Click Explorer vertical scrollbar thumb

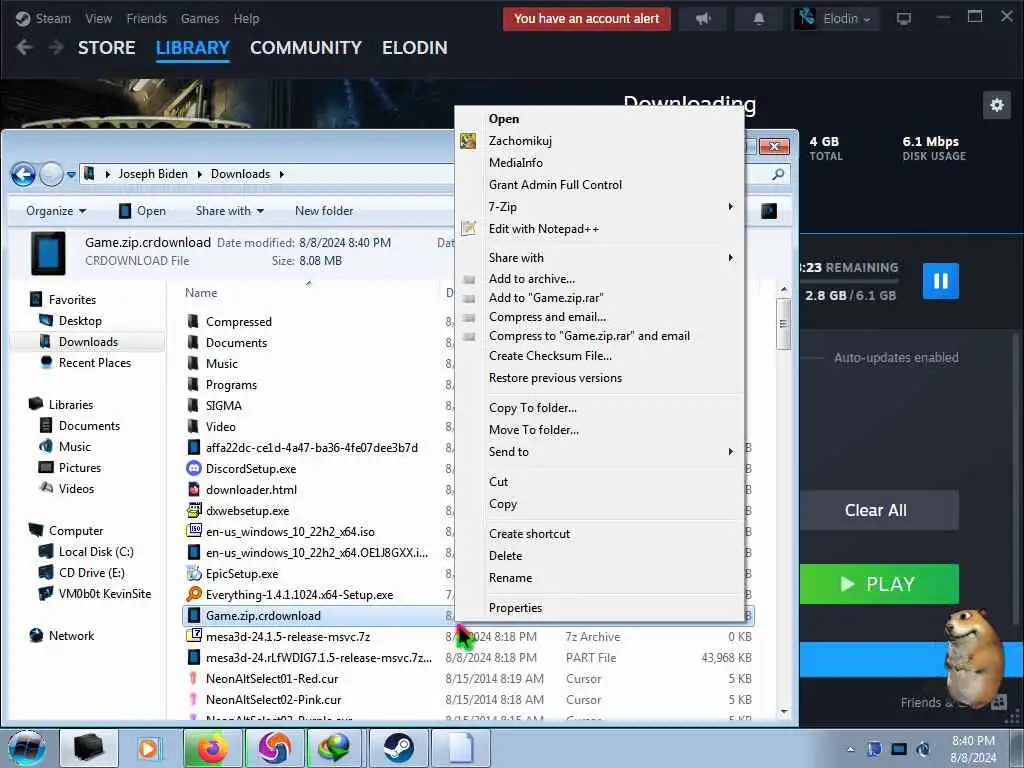(784, 324)
